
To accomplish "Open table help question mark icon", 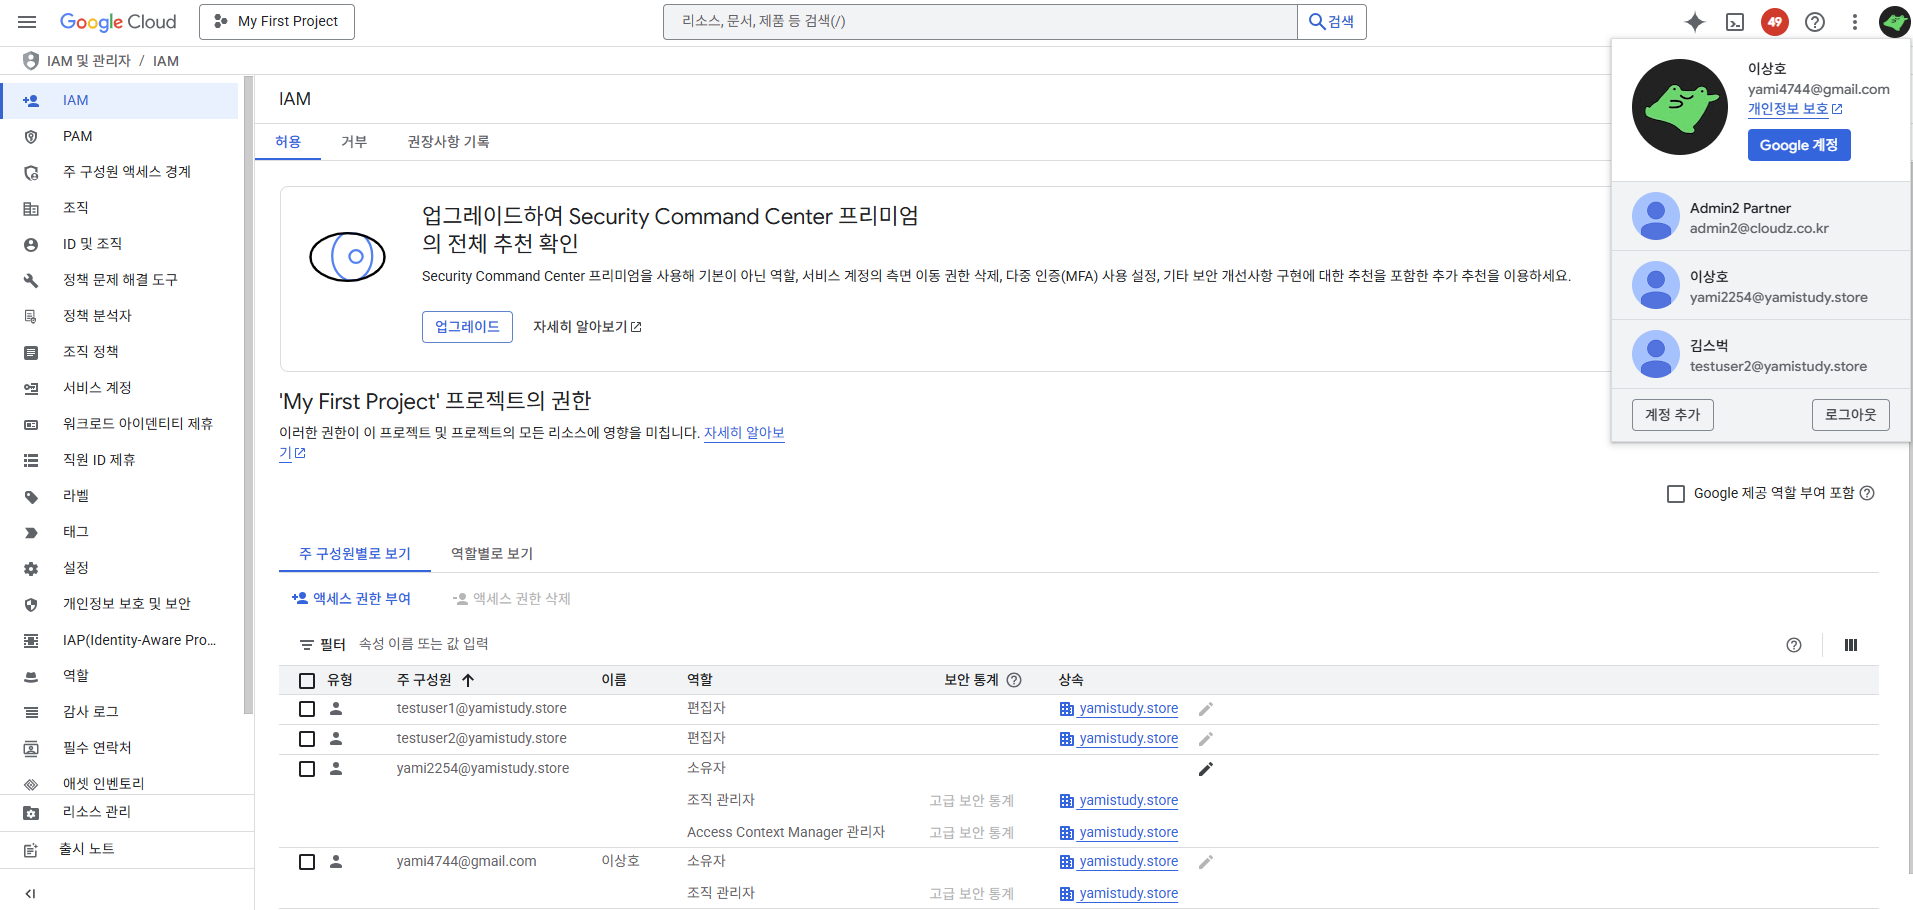I will pos(1794,645).
